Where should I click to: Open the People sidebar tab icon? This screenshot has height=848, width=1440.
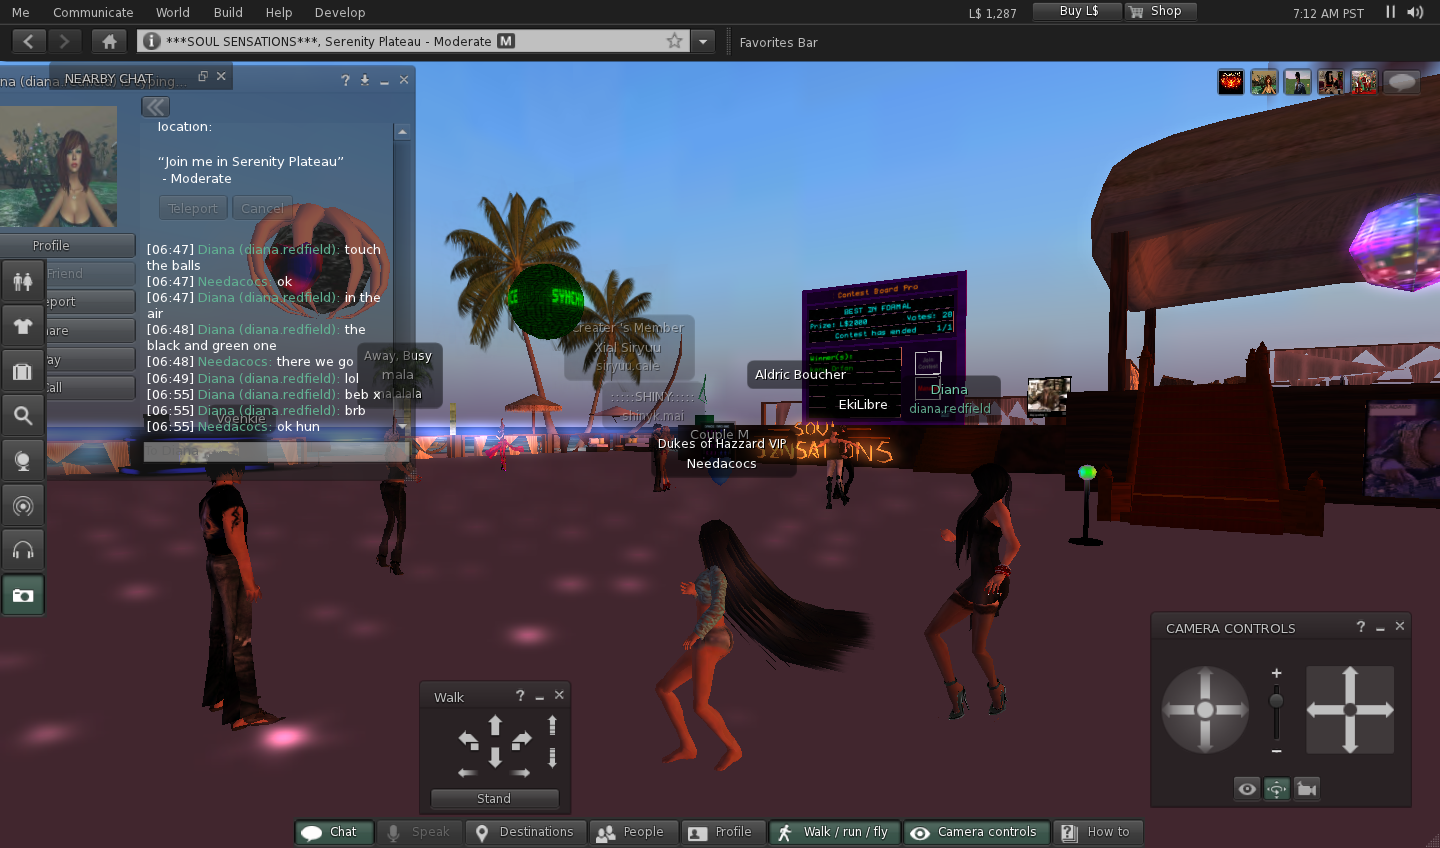pyautogui.click(x=23, y=282)
